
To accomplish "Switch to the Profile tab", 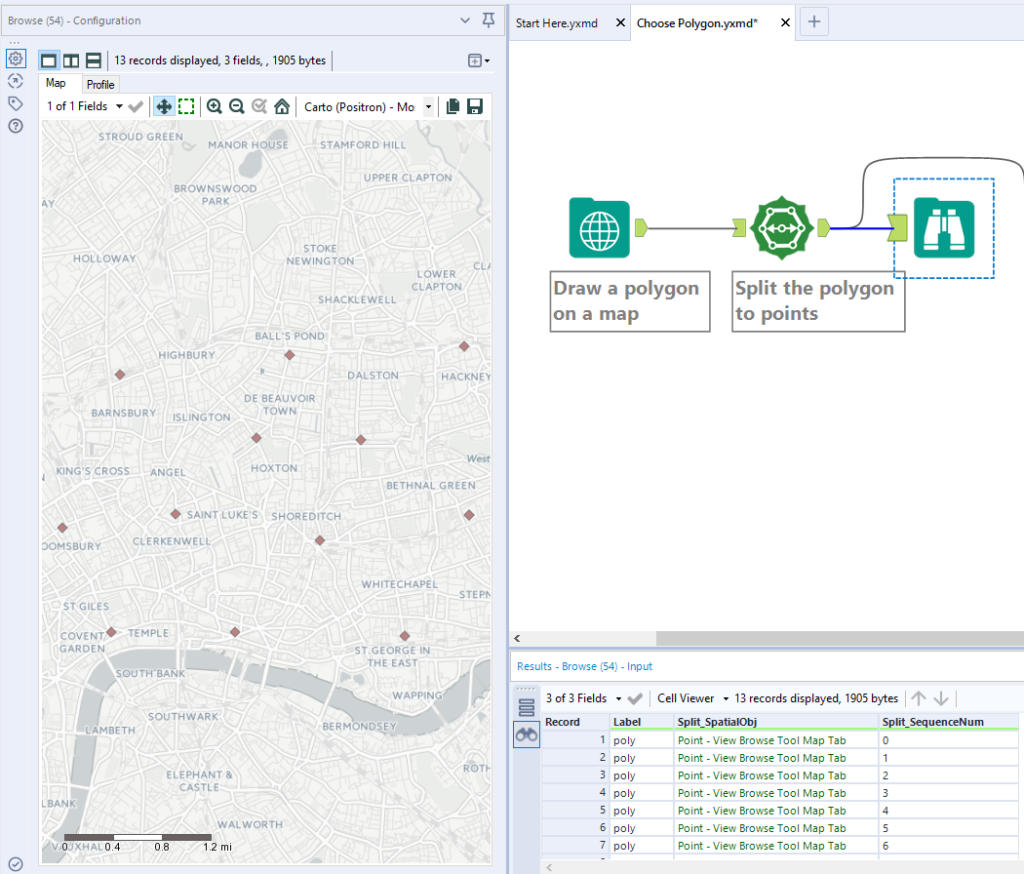I will 100,84.
